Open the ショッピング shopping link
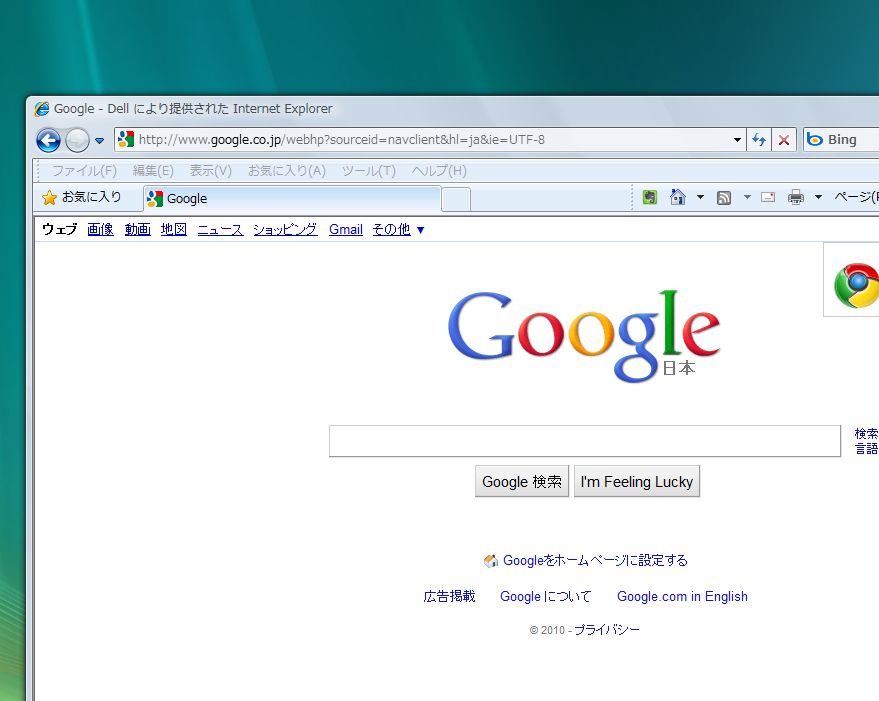This screenshot has height=701, width=879. coord(285,229)
